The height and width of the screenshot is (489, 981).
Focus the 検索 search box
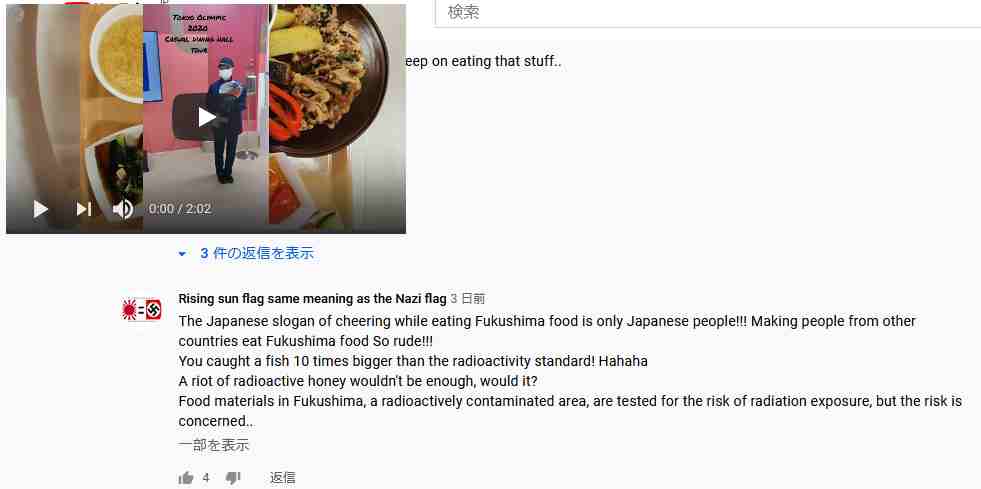pos(708,13)
